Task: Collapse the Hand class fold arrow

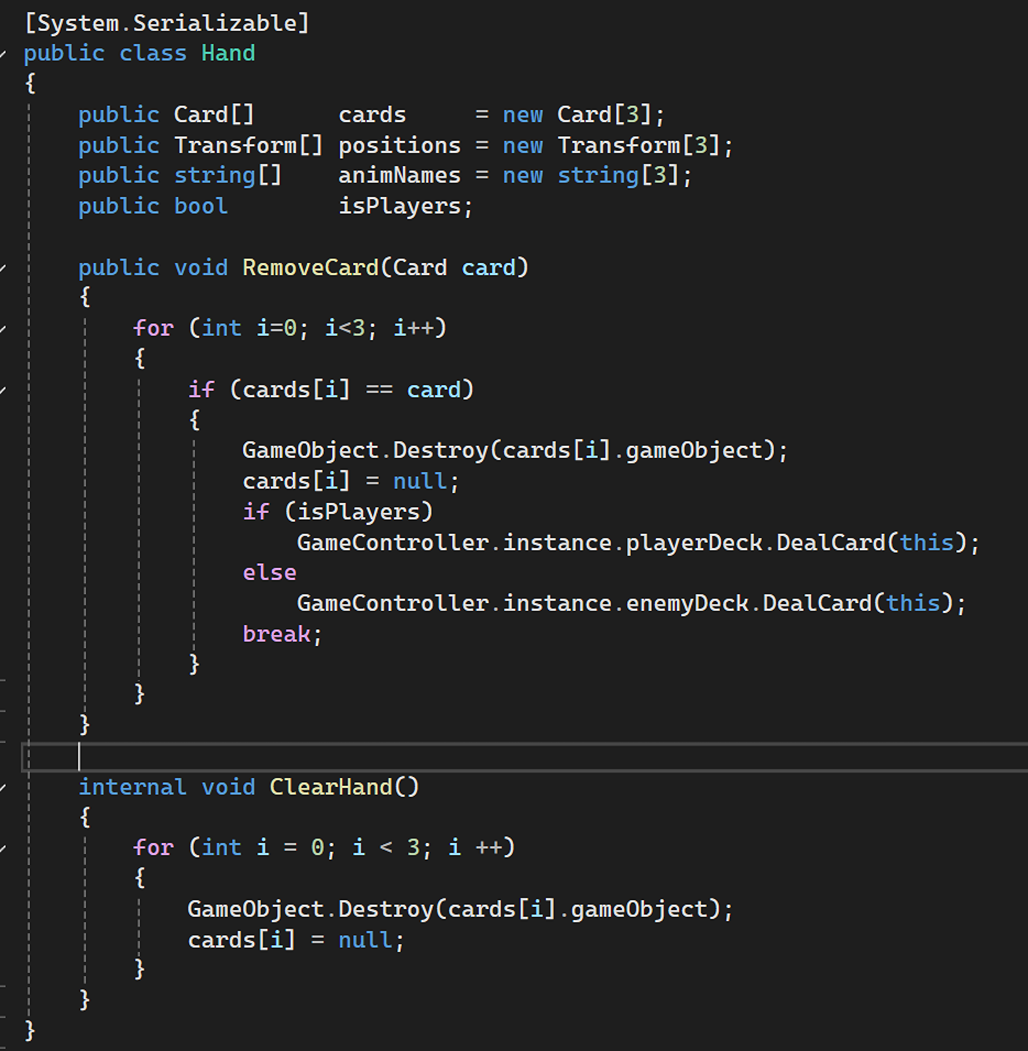Action: coord(4,53)
